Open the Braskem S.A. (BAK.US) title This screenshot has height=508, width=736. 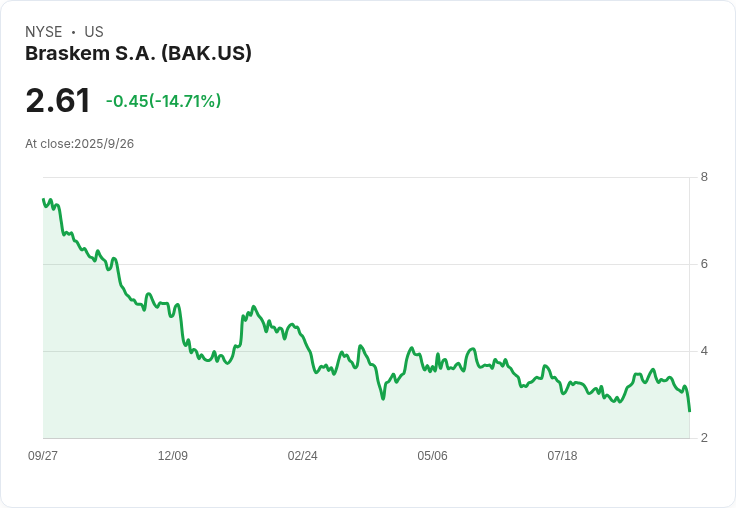coord(138,53)
